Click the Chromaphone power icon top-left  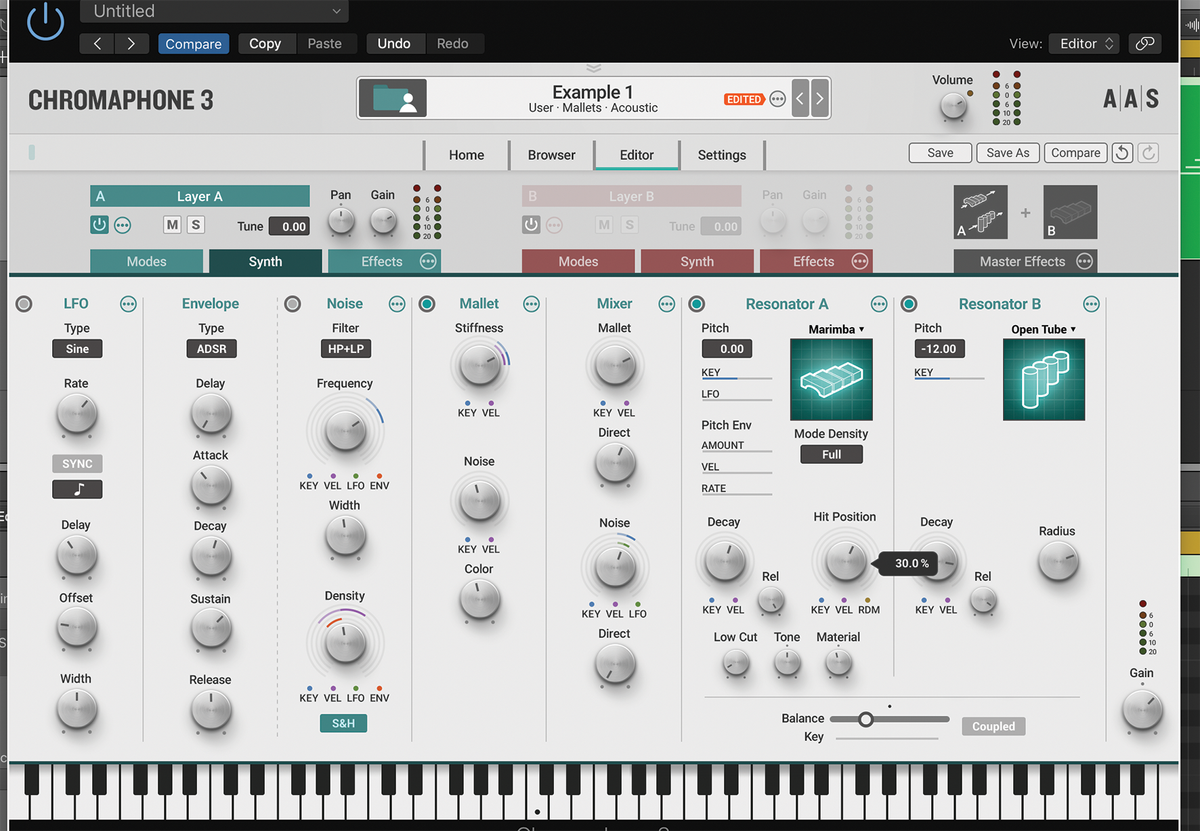pyautogui.click(x=44, y=22)
